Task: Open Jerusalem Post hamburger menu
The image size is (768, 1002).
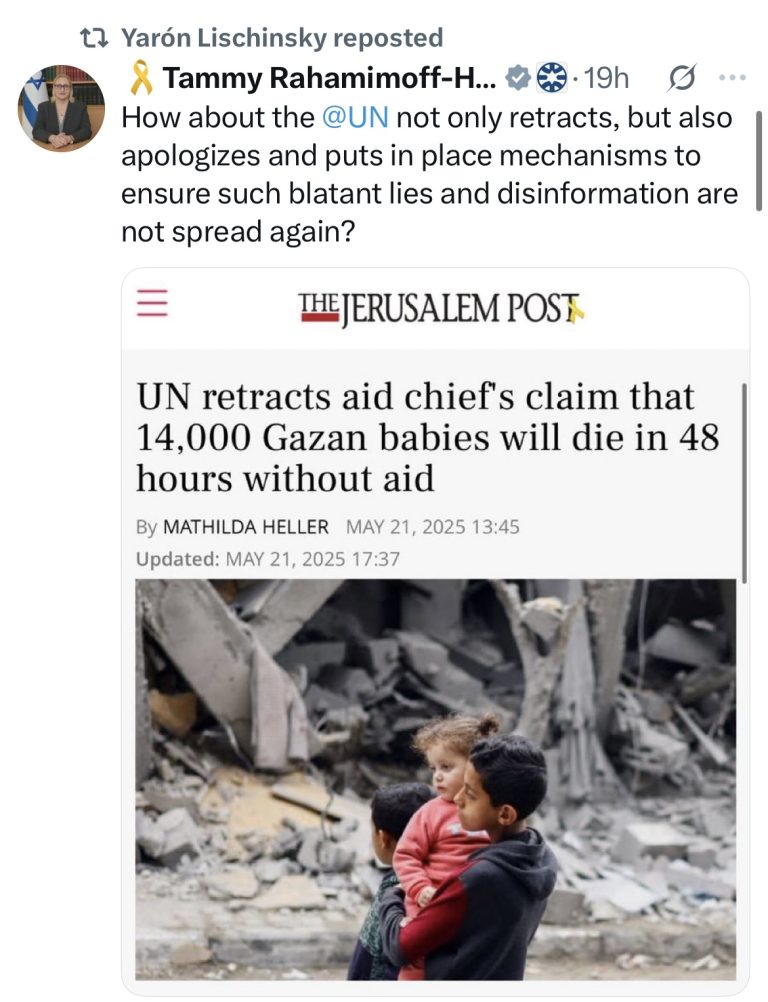Action: [x=152, y=302]
